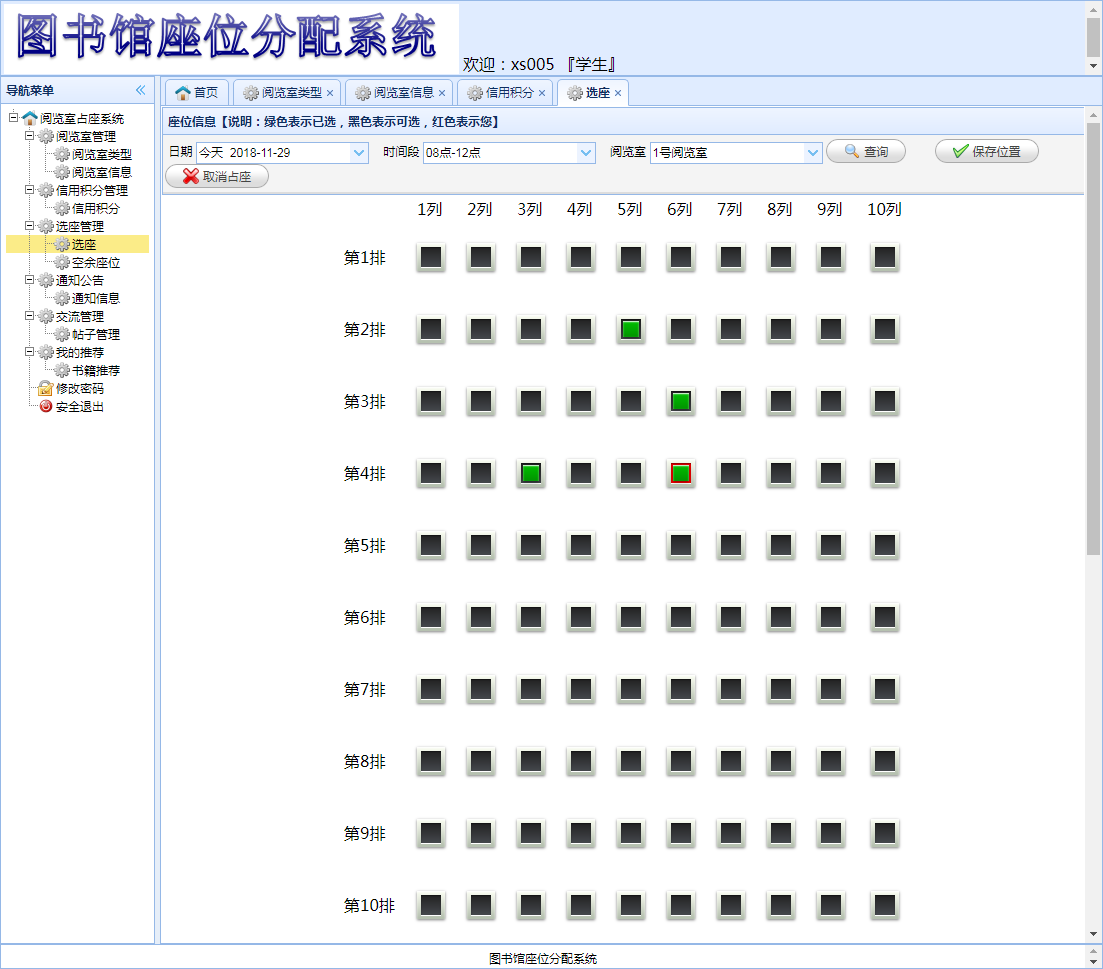
Task: Choose seat at row 7, column 2
Action: (x=480, y=689)
